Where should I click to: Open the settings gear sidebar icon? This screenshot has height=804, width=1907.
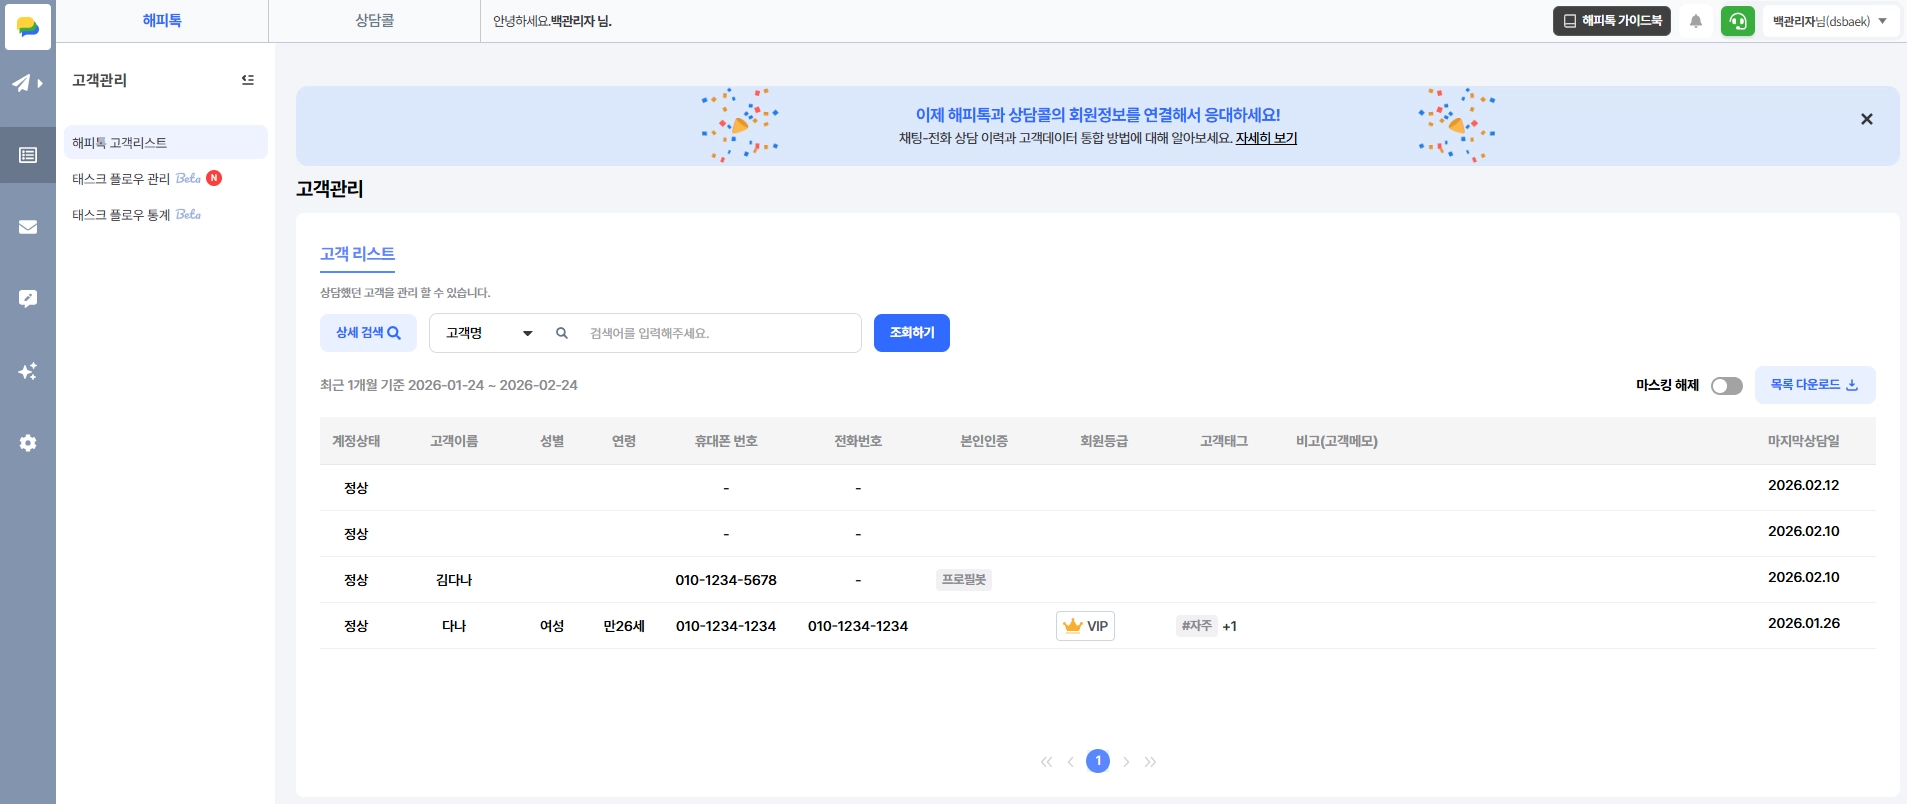pyautogui.click(x=28, y=443)
